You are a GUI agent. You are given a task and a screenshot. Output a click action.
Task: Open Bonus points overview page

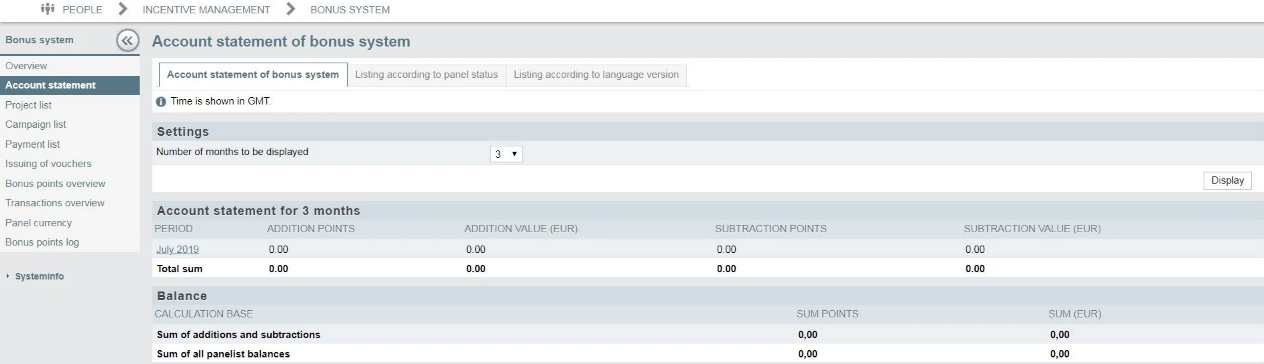coord(55,184)
